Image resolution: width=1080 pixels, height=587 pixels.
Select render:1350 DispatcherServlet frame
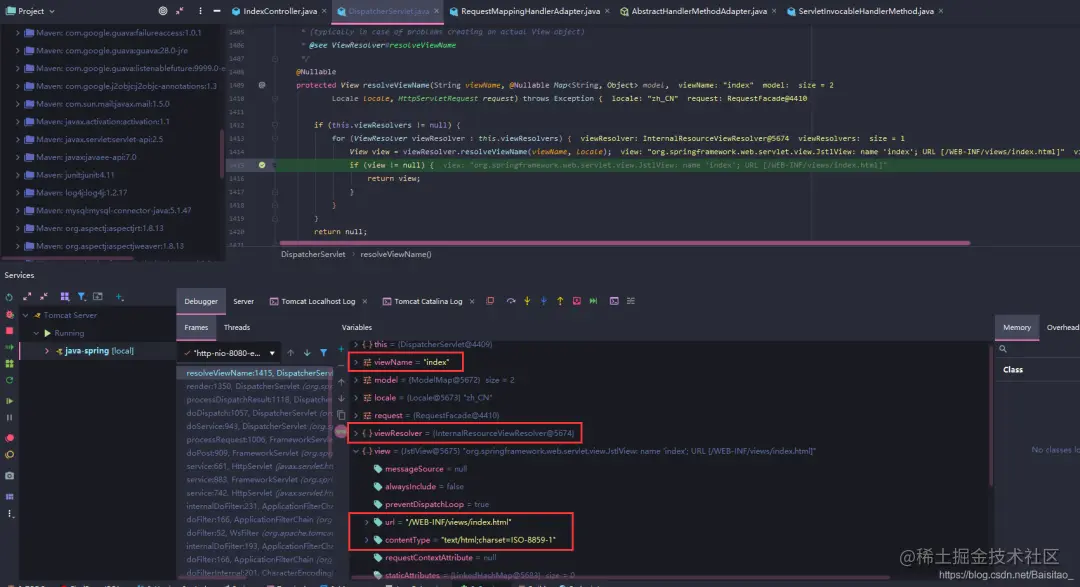pyautogui.click(x=256, y=386)
